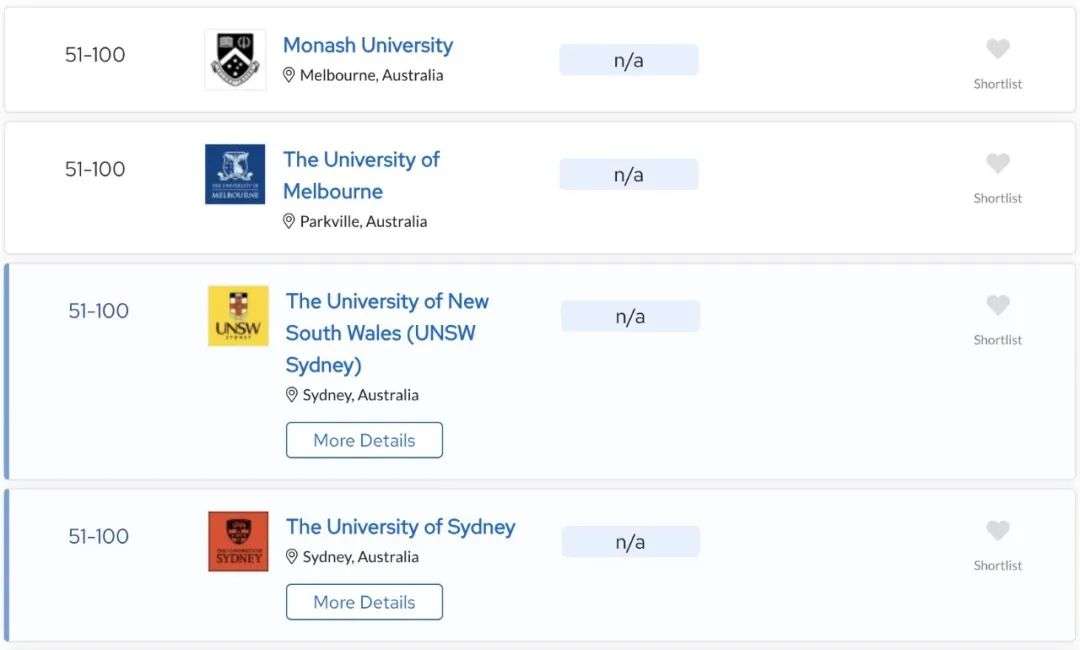
Task: Click the University of Melbourne blue logo
Action: [x=235, y=174]
